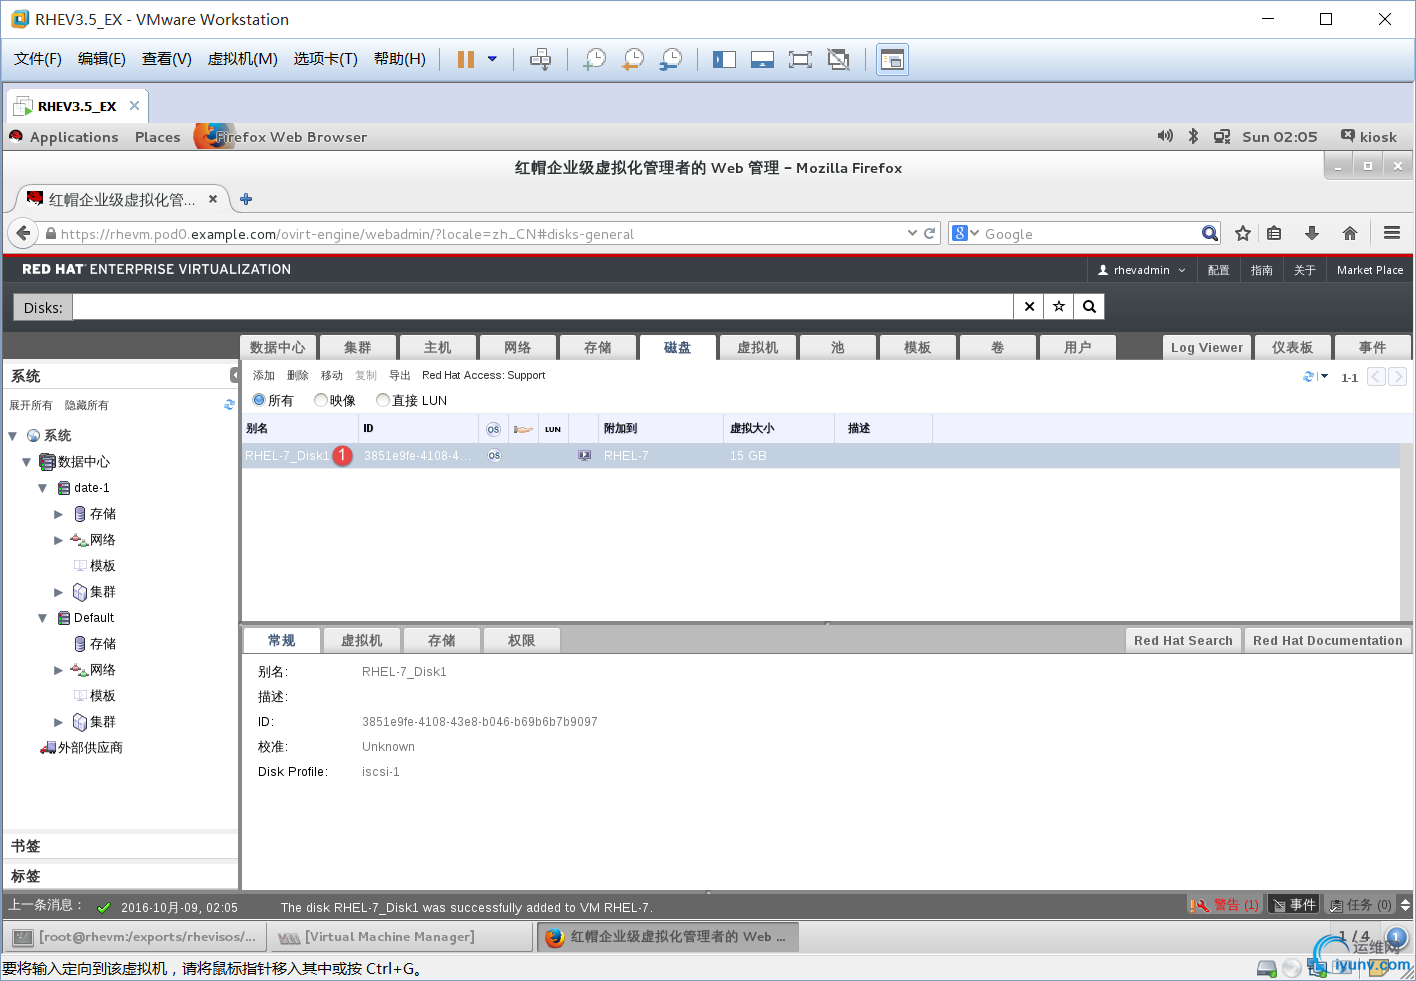1416x981 pixels.
Task: Select the 映像 disk type radio button
Action: 321,400
